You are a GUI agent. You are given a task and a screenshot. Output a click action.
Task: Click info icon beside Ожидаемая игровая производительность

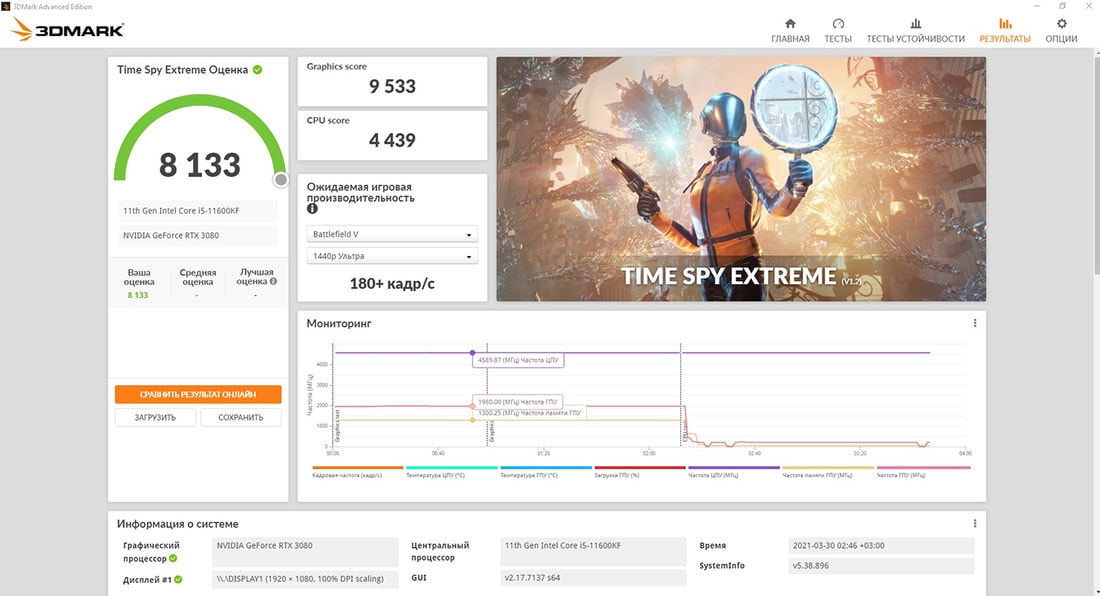(312, 208)
